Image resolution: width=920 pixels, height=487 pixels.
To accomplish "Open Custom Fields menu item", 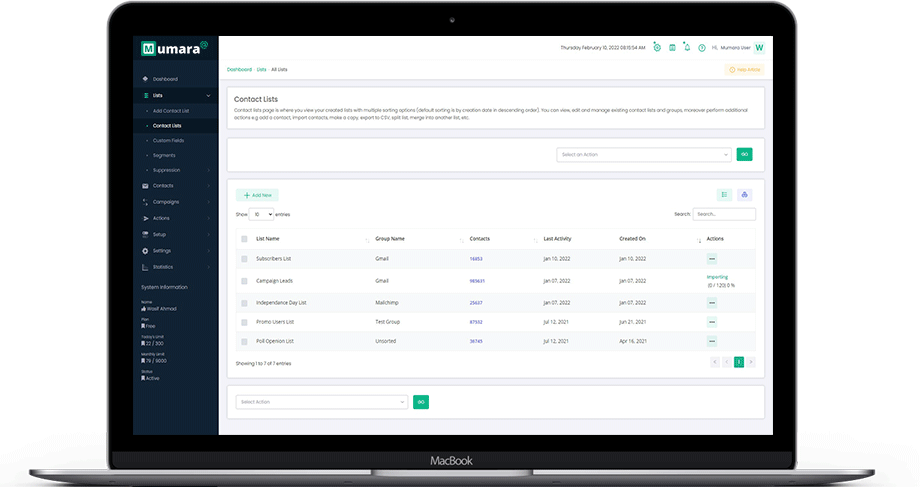I will pos(168,141).
